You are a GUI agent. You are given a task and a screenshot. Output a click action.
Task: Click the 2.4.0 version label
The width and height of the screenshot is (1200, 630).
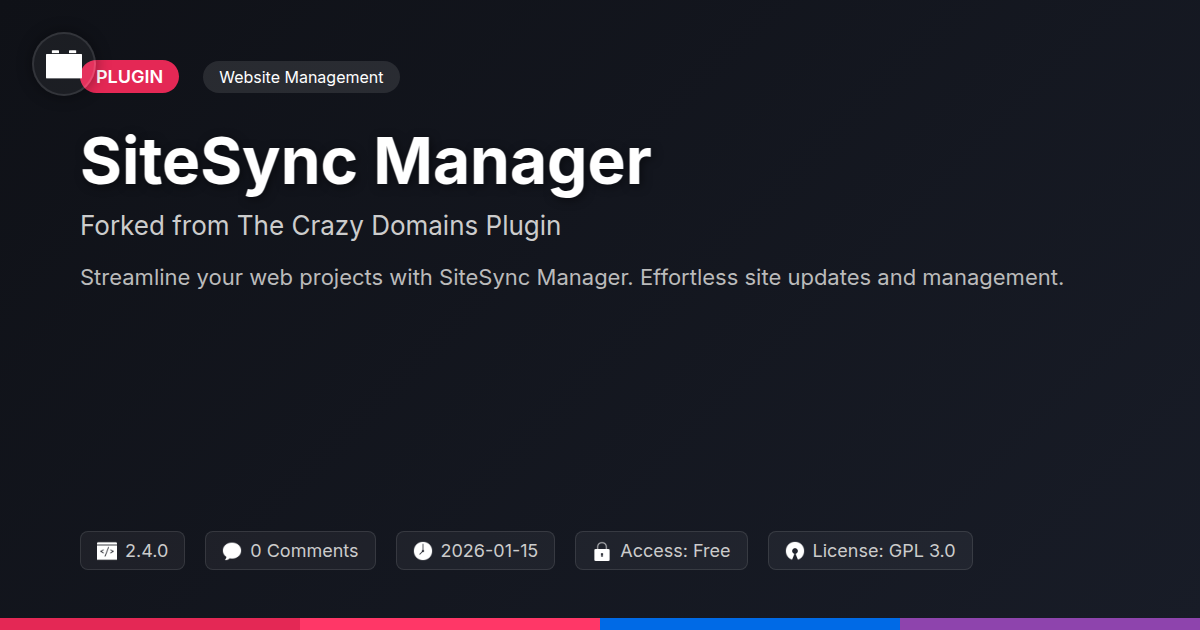tap(147, 551)
